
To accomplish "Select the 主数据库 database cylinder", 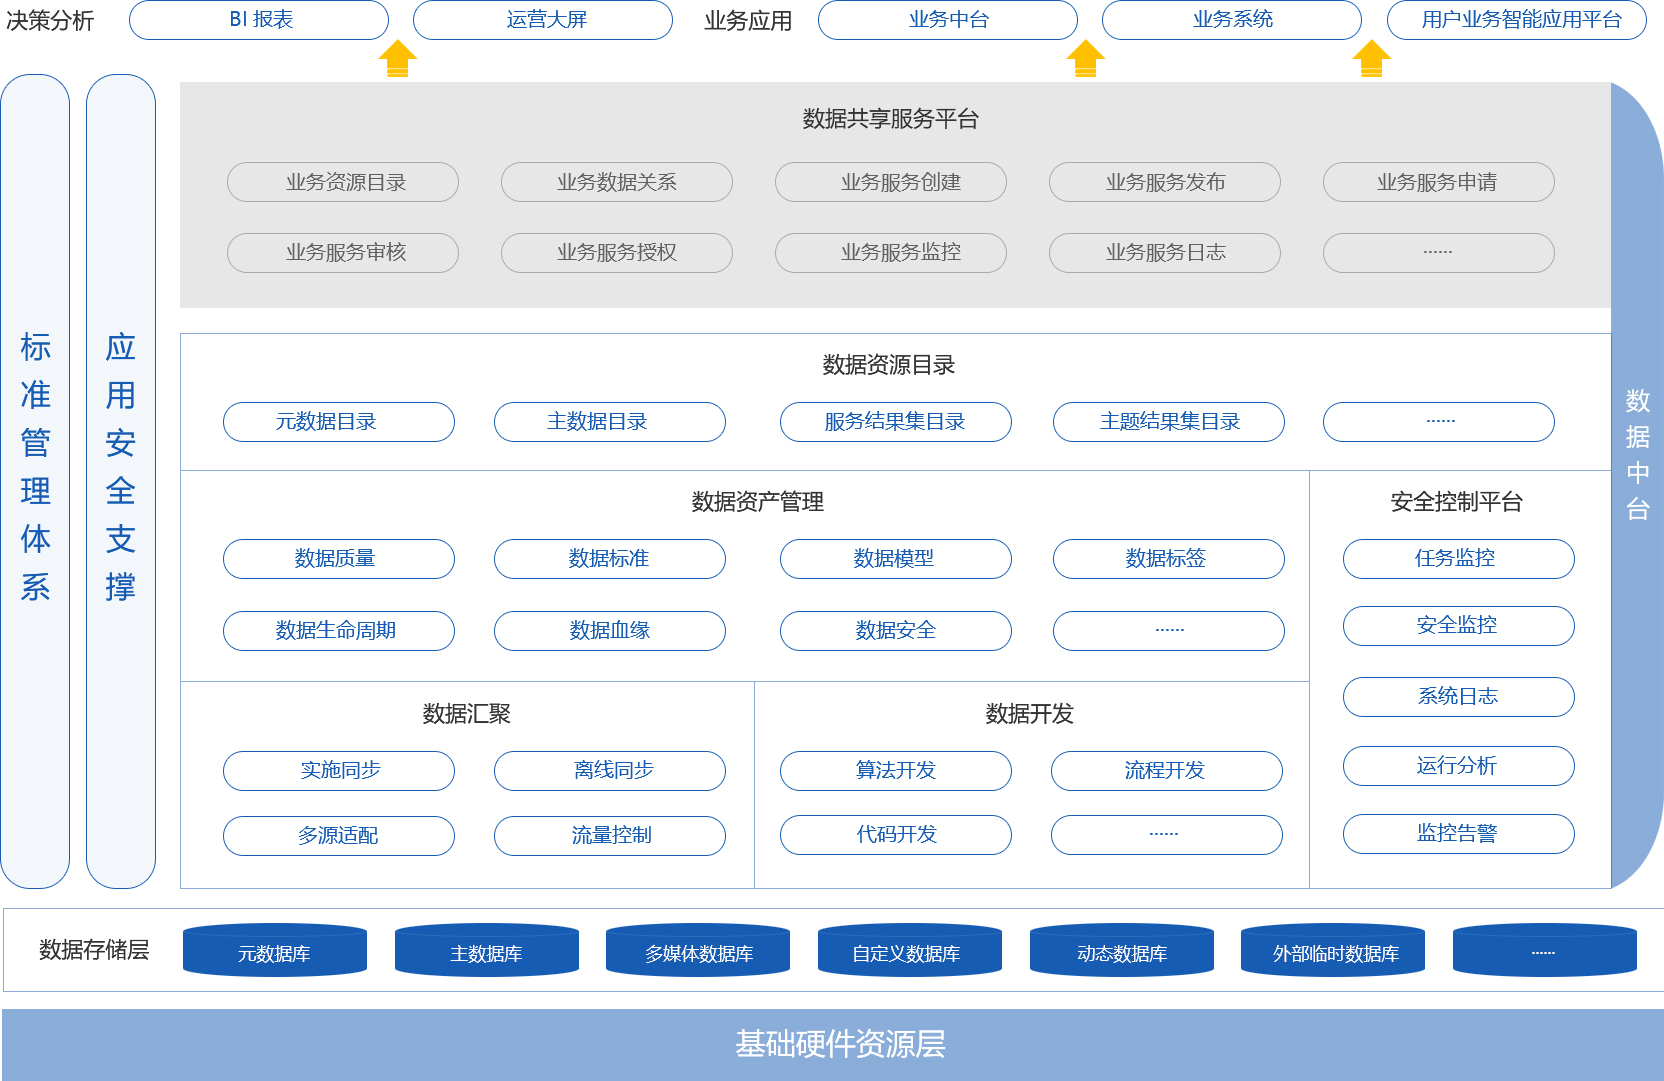I will coord(486,951).
